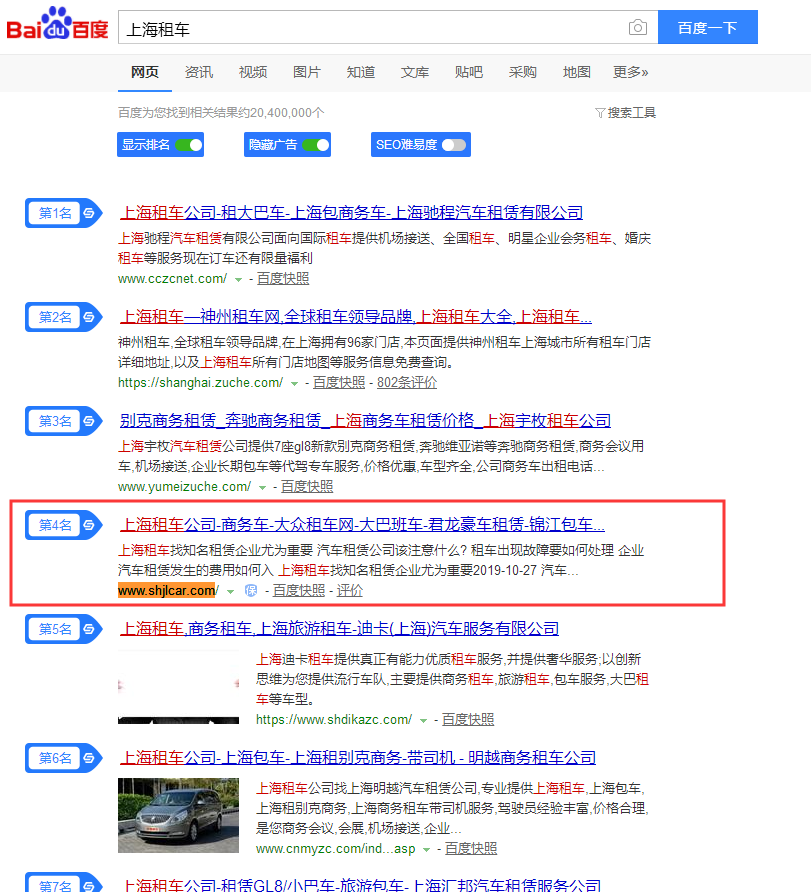Switch to the 地图 tab
This screenshot has width=811, height=892.
(x=577, y=72)
